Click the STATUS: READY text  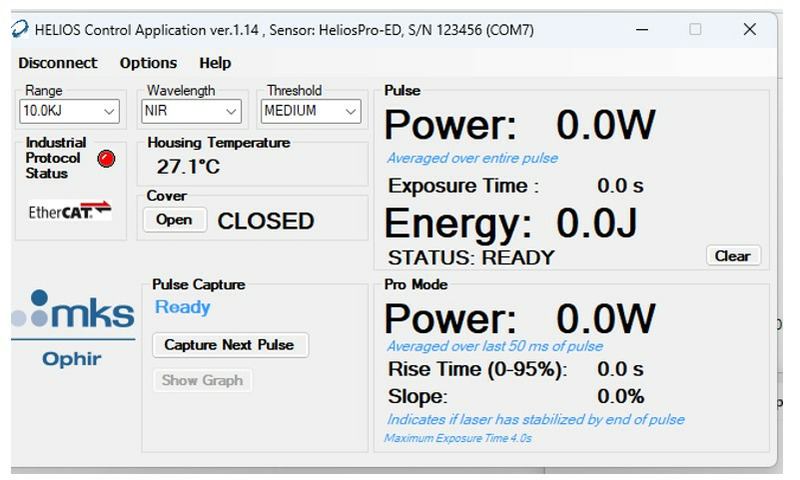pyautogui.click(x=470, y=257)
